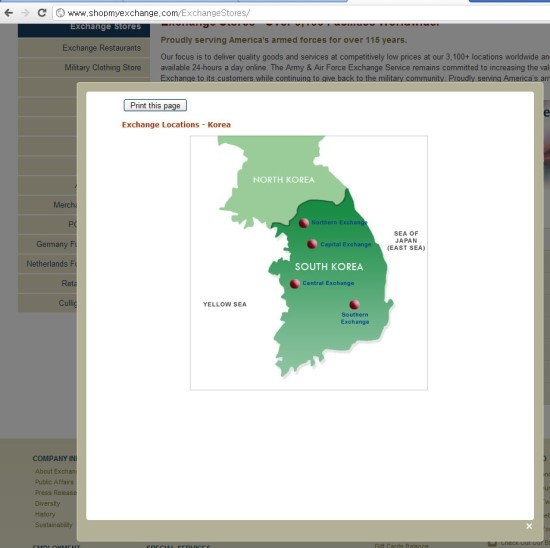Click the site info icon in address bar
The image size is (550, 548).
[60, 13]
